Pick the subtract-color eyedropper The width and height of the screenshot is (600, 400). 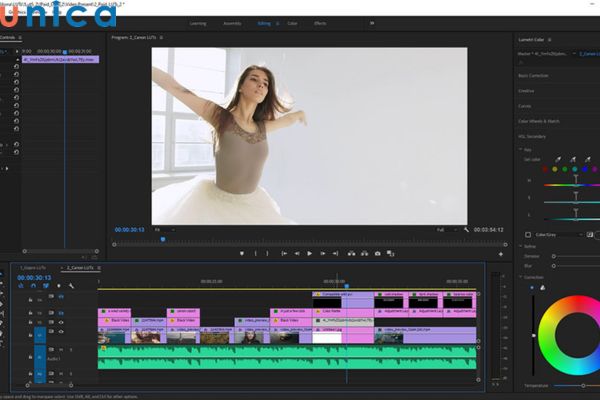(587, 159)
